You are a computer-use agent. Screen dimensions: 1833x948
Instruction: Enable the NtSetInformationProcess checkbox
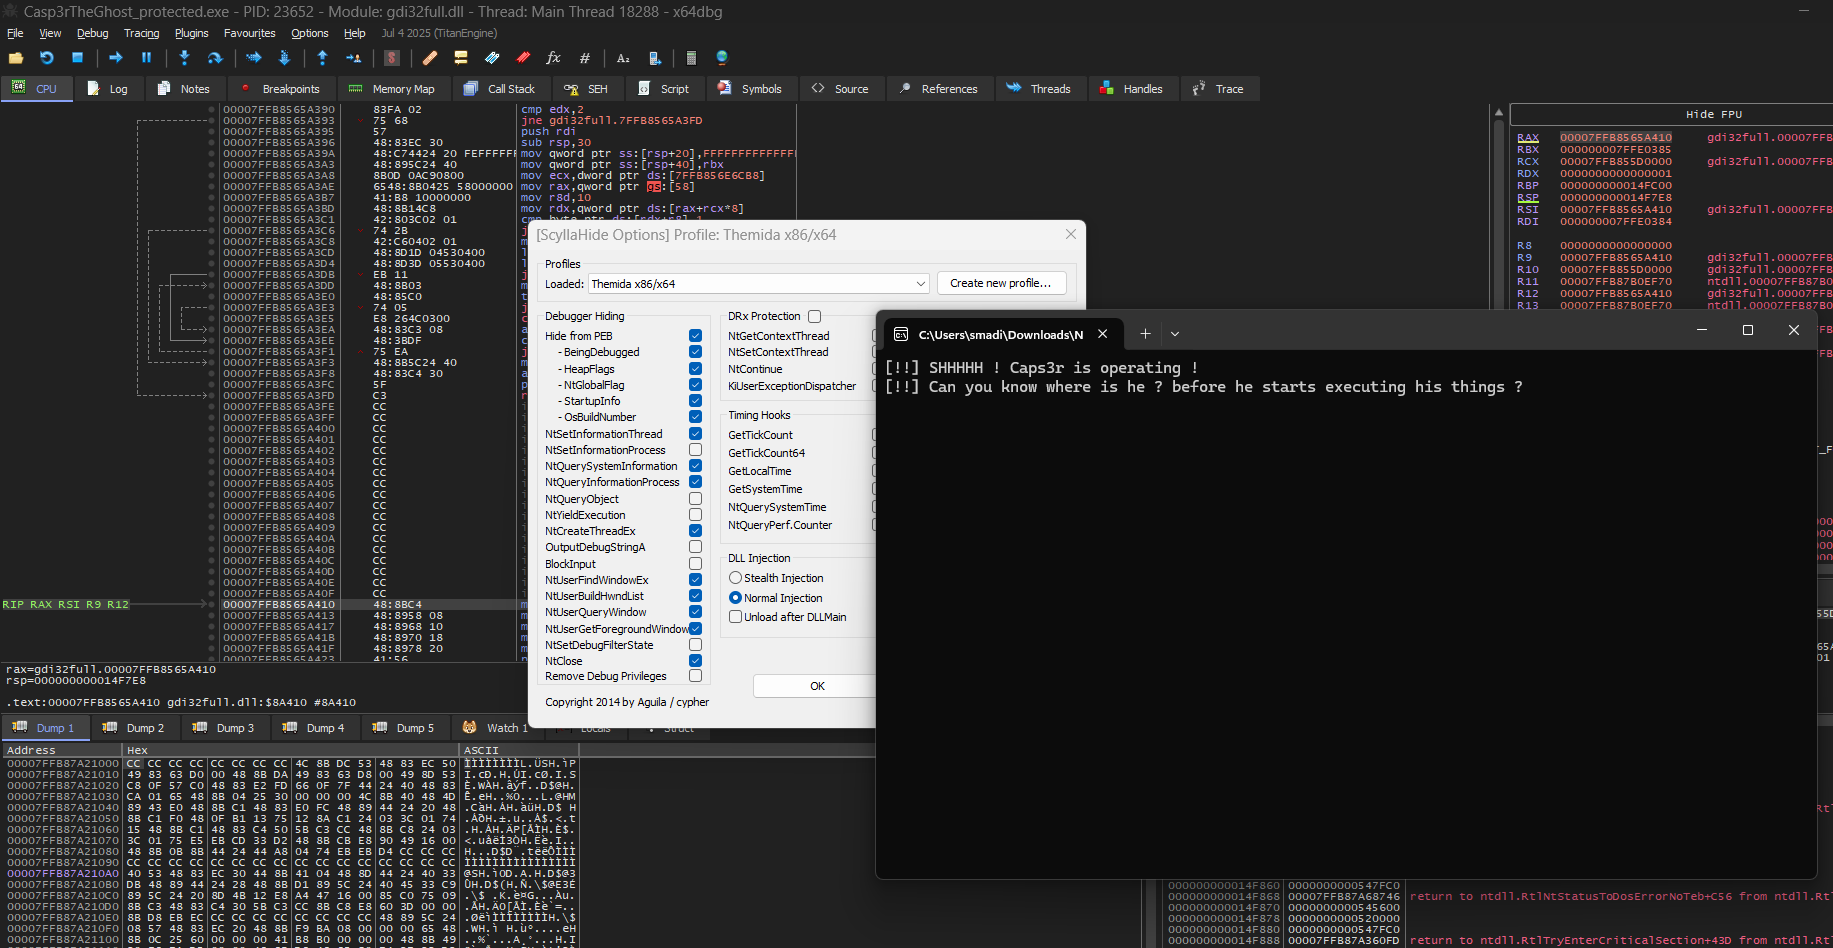695,450
